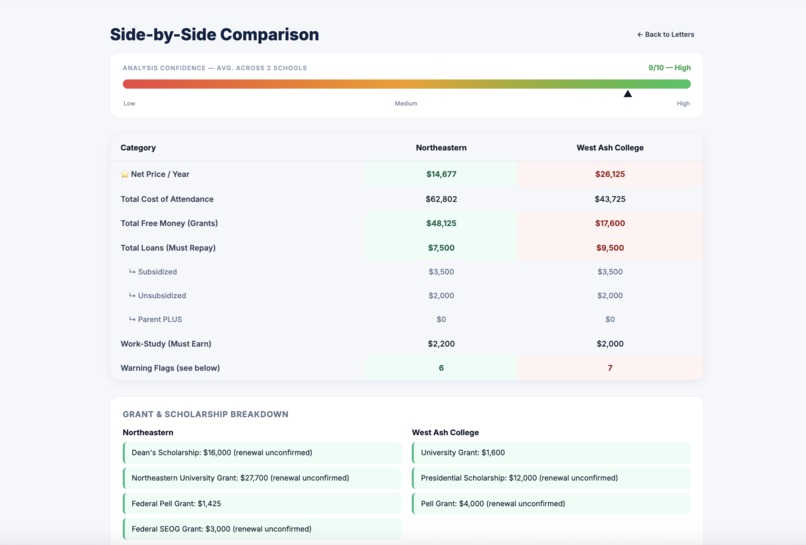Select the Total Loans (Must Repay) label
This screenshot has width=806, height=545.
click(168, 248)
